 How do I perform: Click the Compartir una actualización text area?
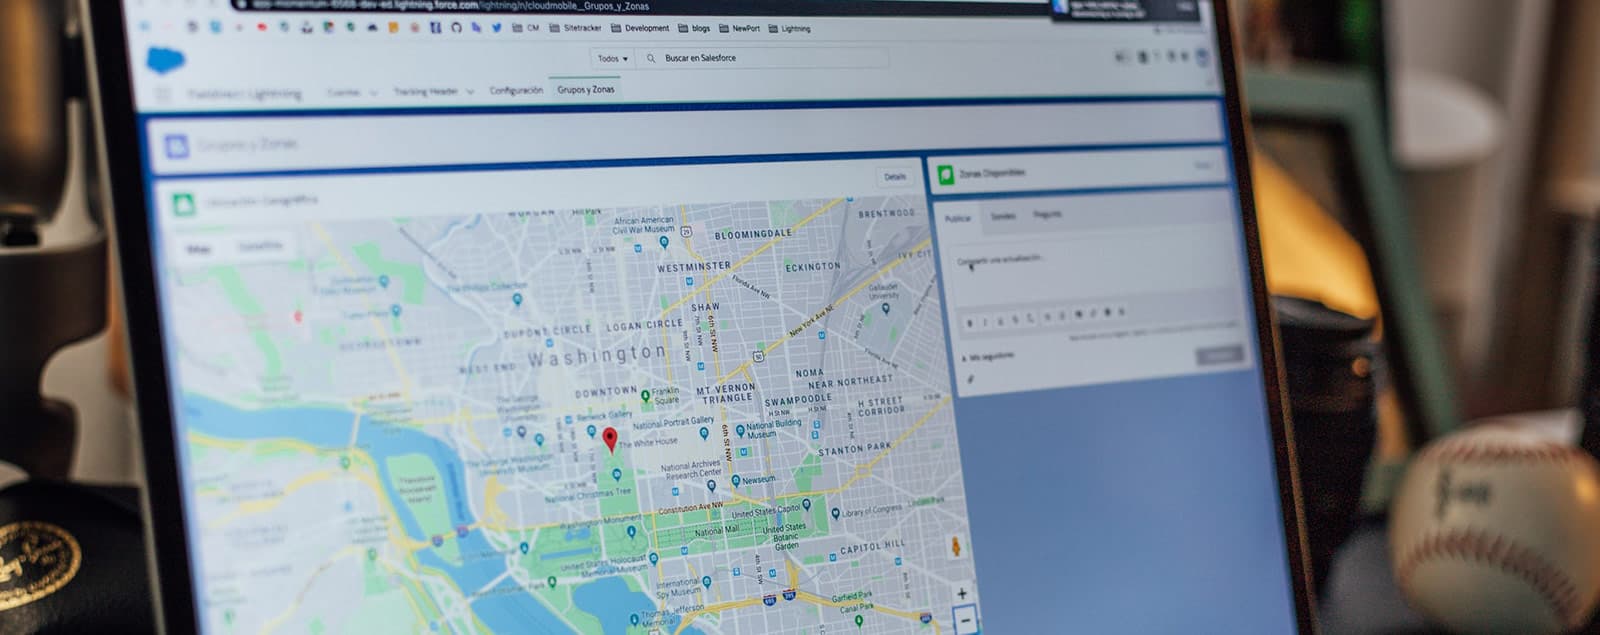tap(1090, 274)
